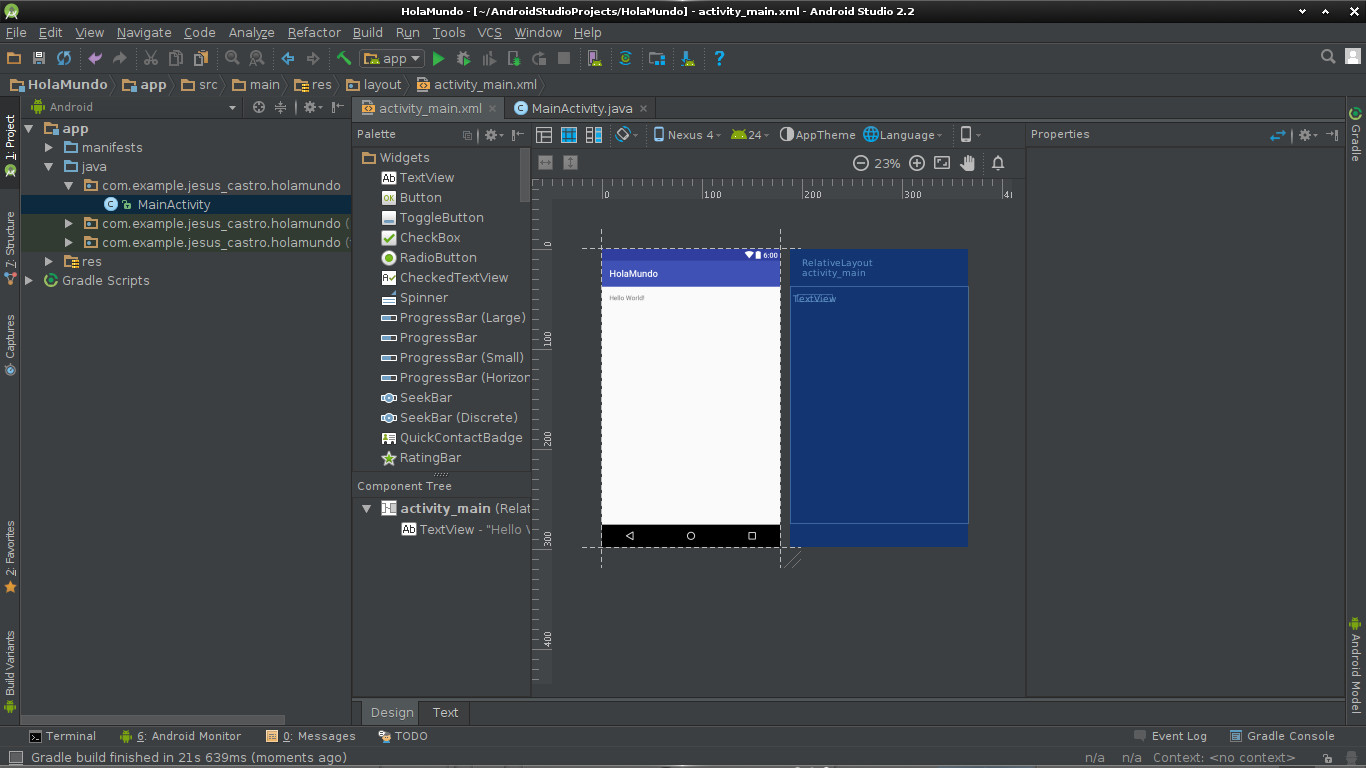1366x768 pixels.
Task: Open the Build menu
Action: click(x=368, y=32)
